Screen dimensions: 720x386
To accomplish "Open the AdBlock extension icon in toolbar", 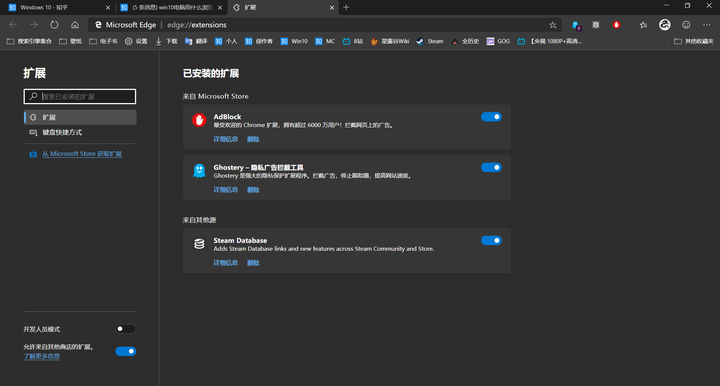I will click(x=617, y=25).
